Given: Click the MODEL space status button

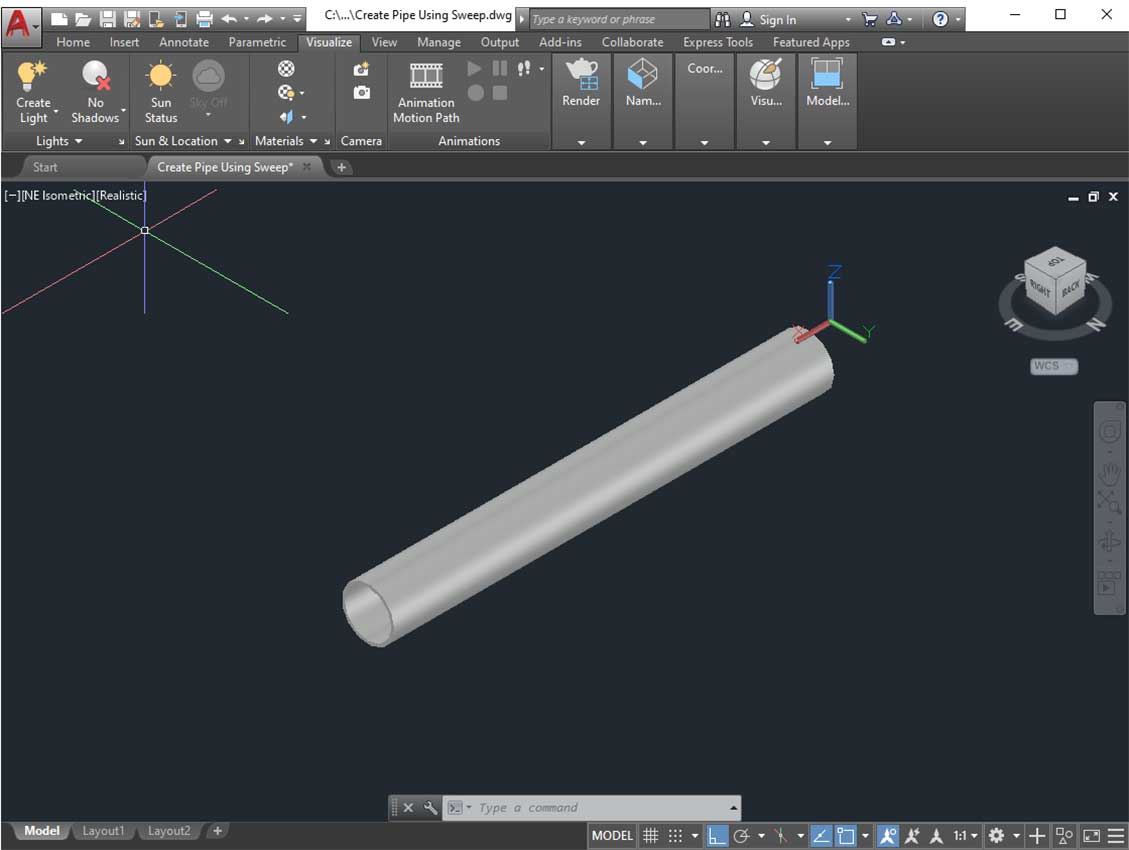Looking at the screenshot, I should coord(612,836).
